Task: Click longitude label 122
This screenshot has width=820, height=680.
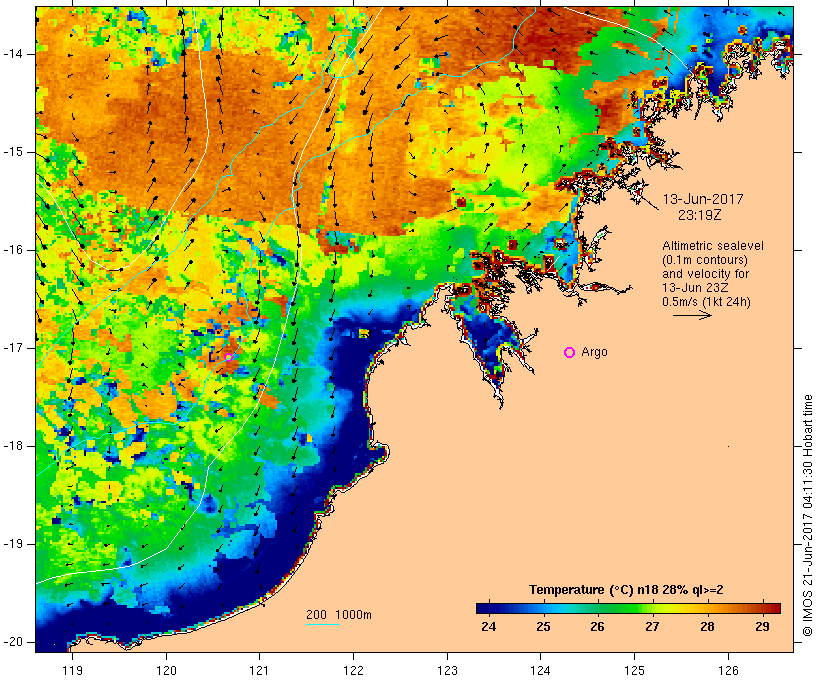Action: 354,670
